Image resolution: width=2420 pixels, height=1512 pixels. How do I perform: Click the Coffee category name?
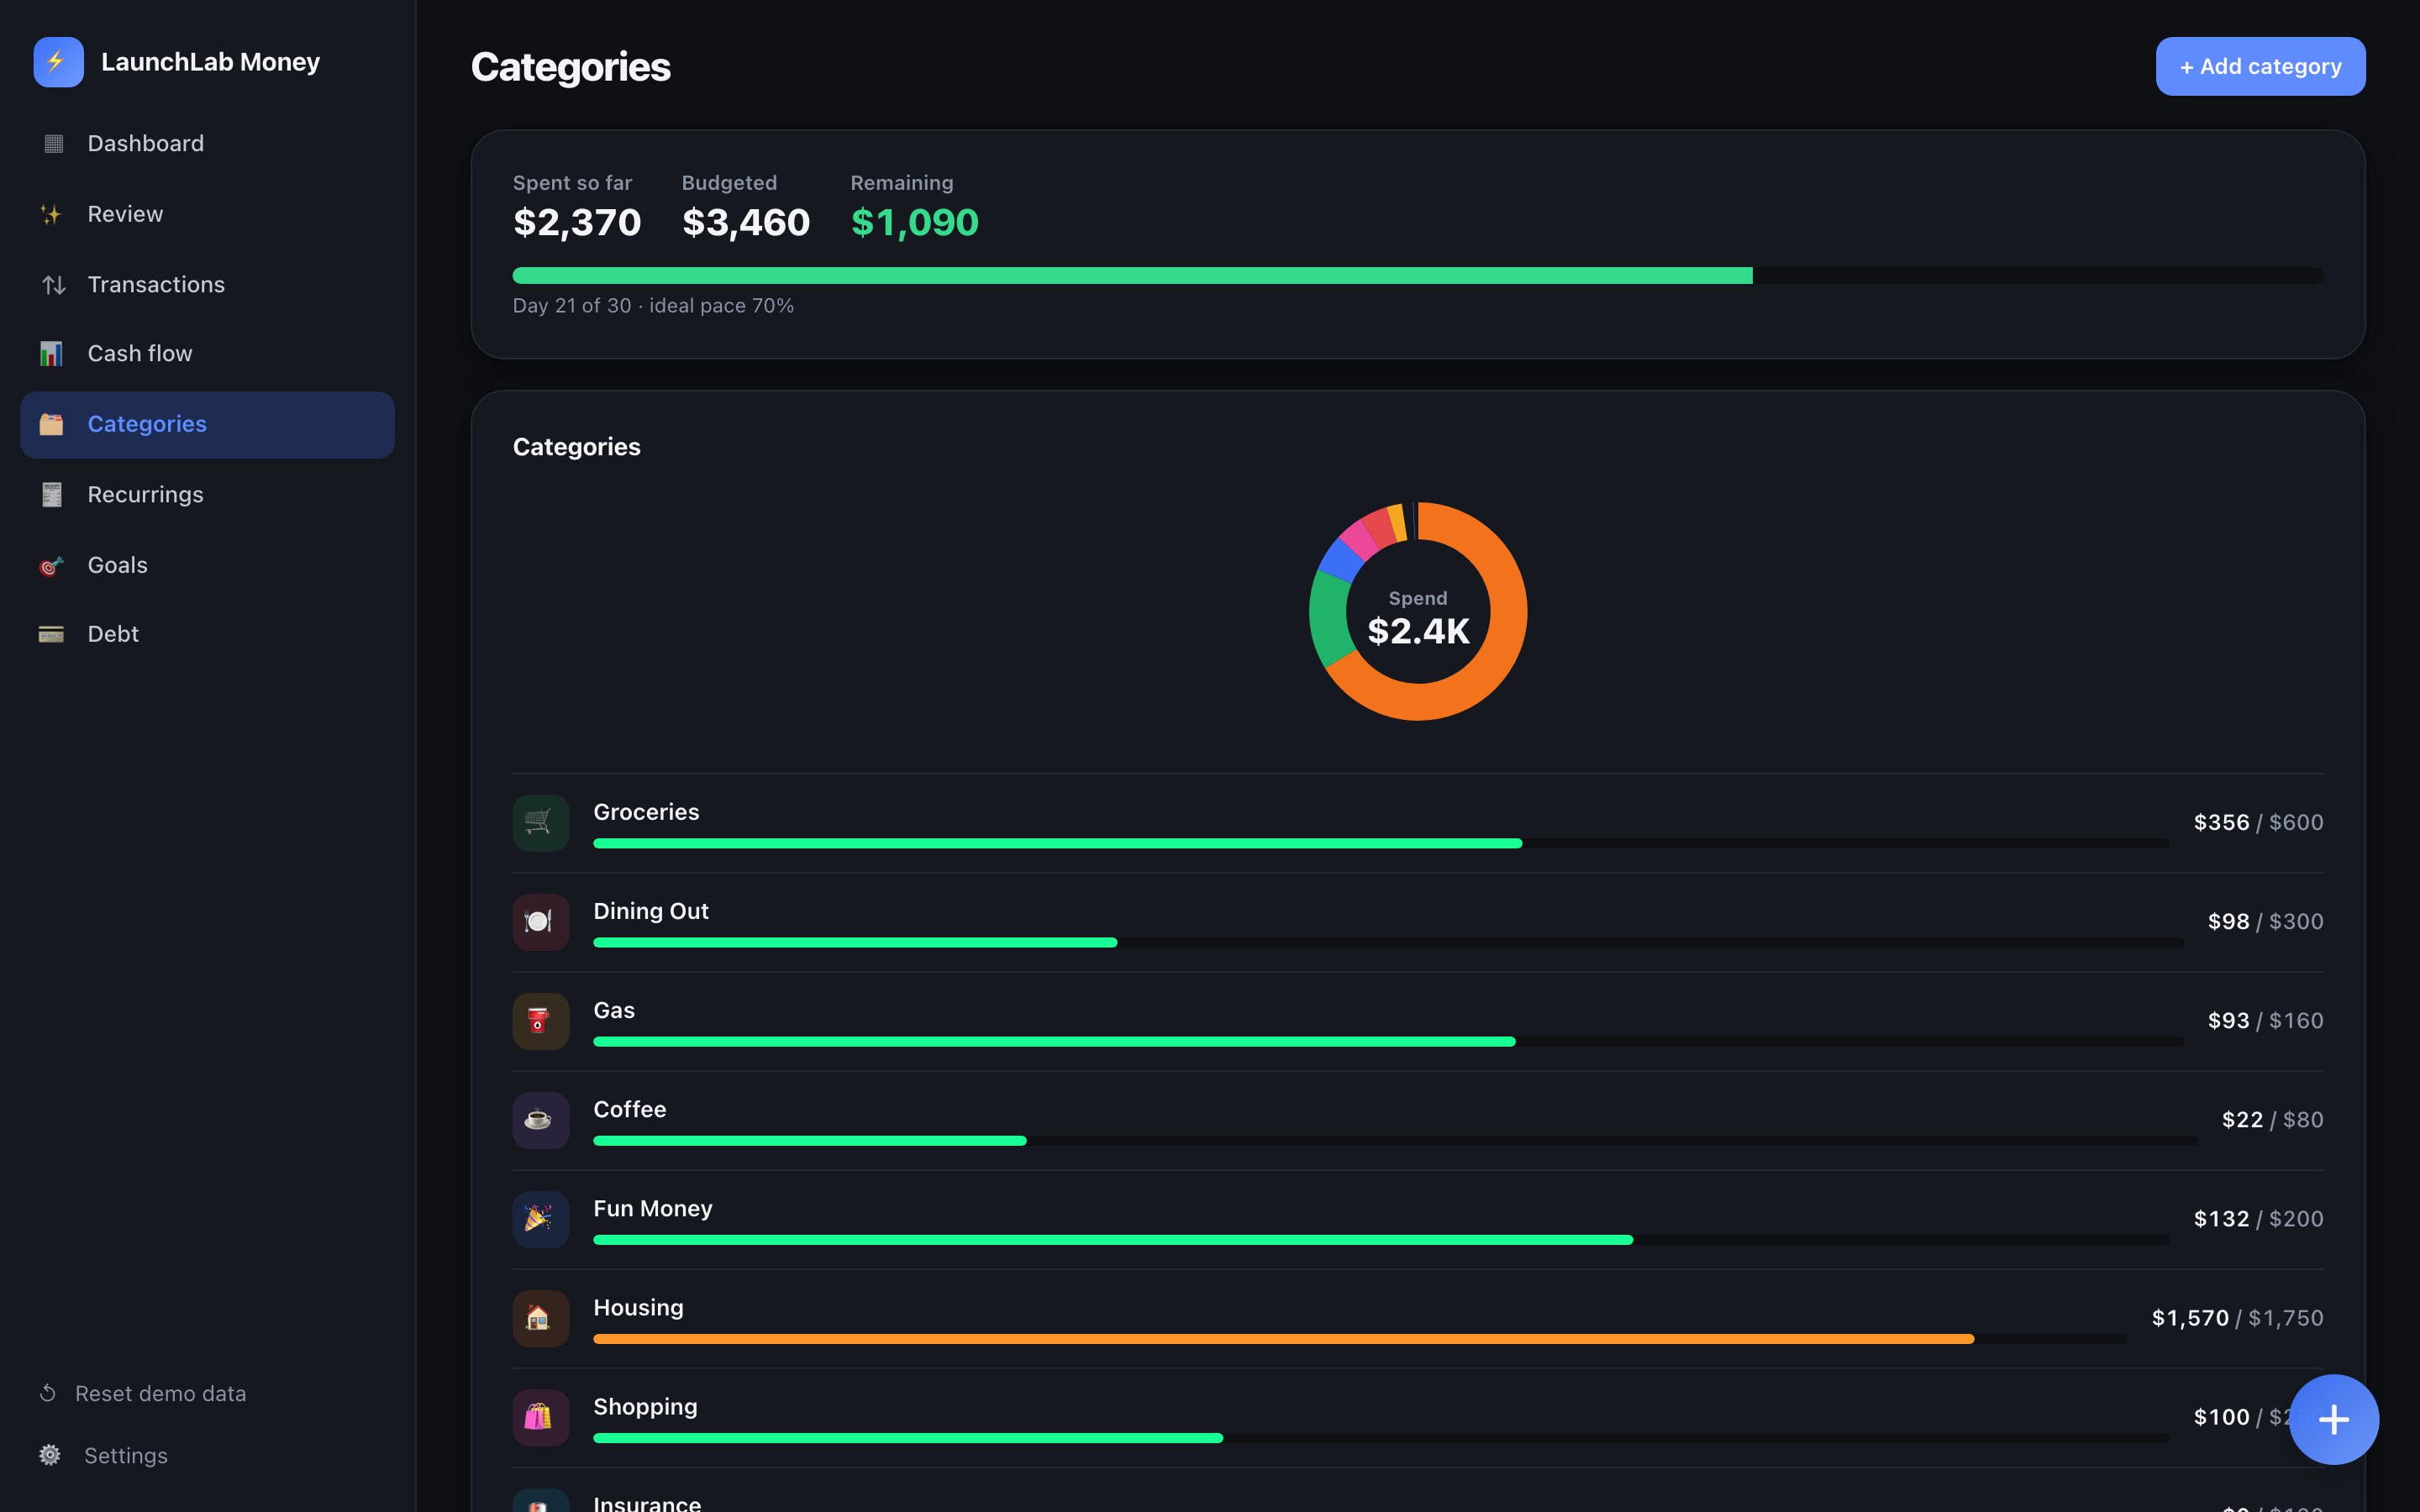[630, 1109]
